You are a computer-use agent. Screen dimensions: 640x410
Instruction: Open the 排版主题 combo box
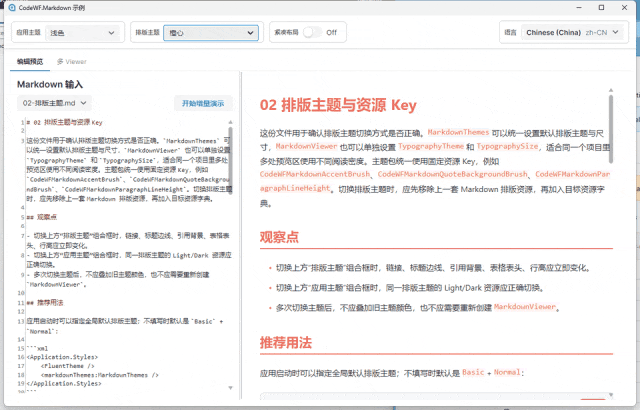pos(211,33)
